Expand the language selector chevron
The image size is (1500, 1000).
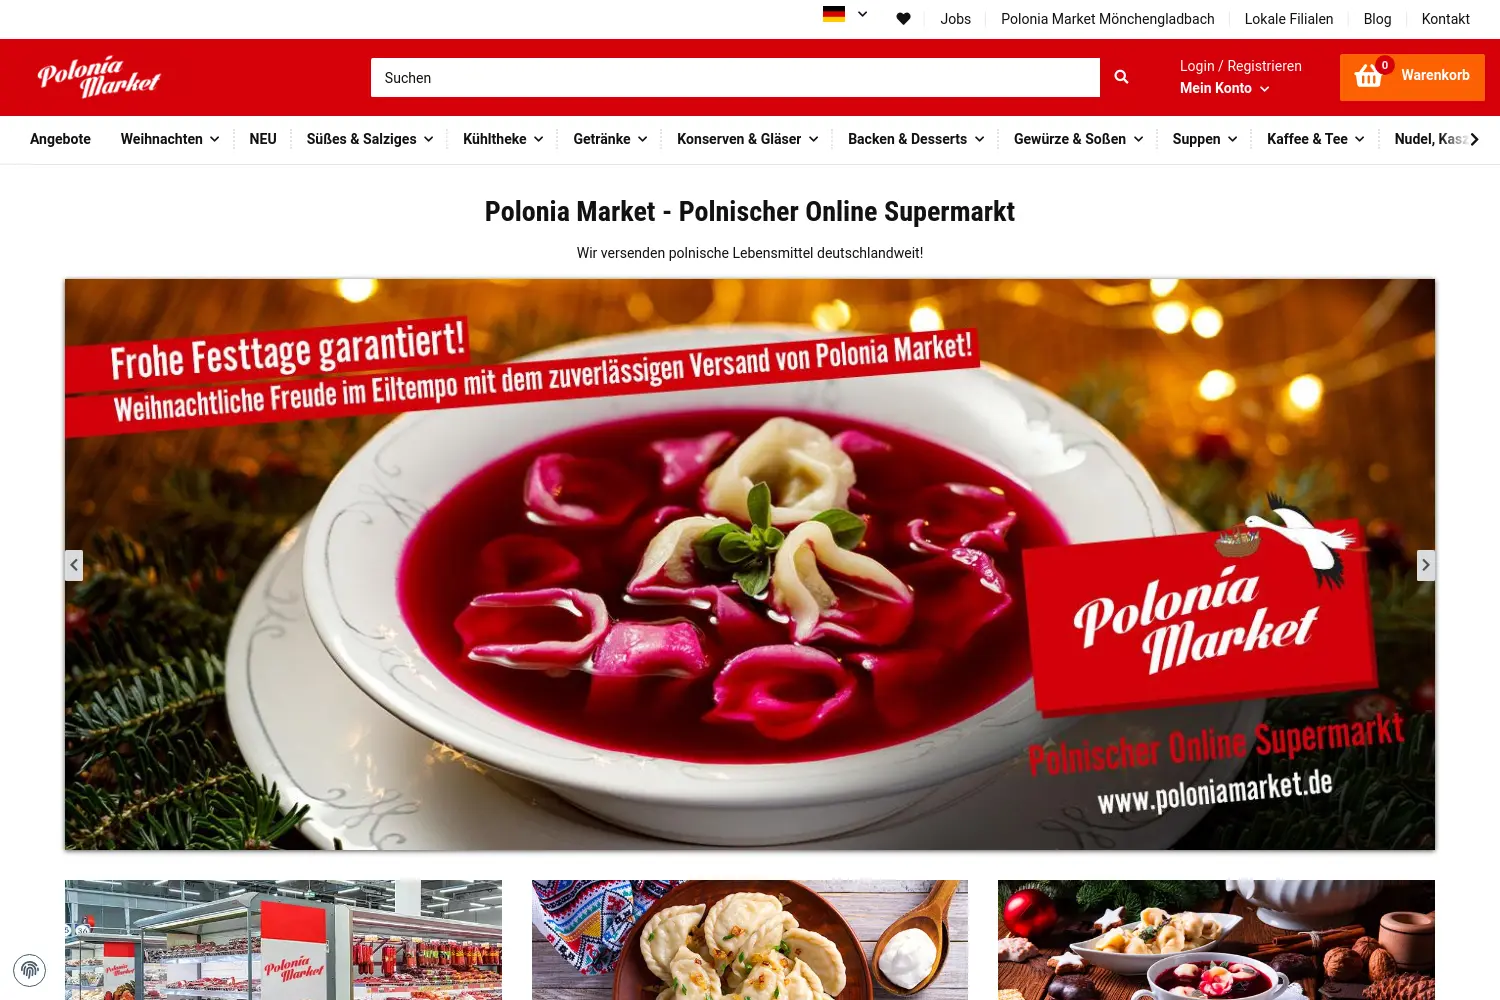click(x=862, y=14)
